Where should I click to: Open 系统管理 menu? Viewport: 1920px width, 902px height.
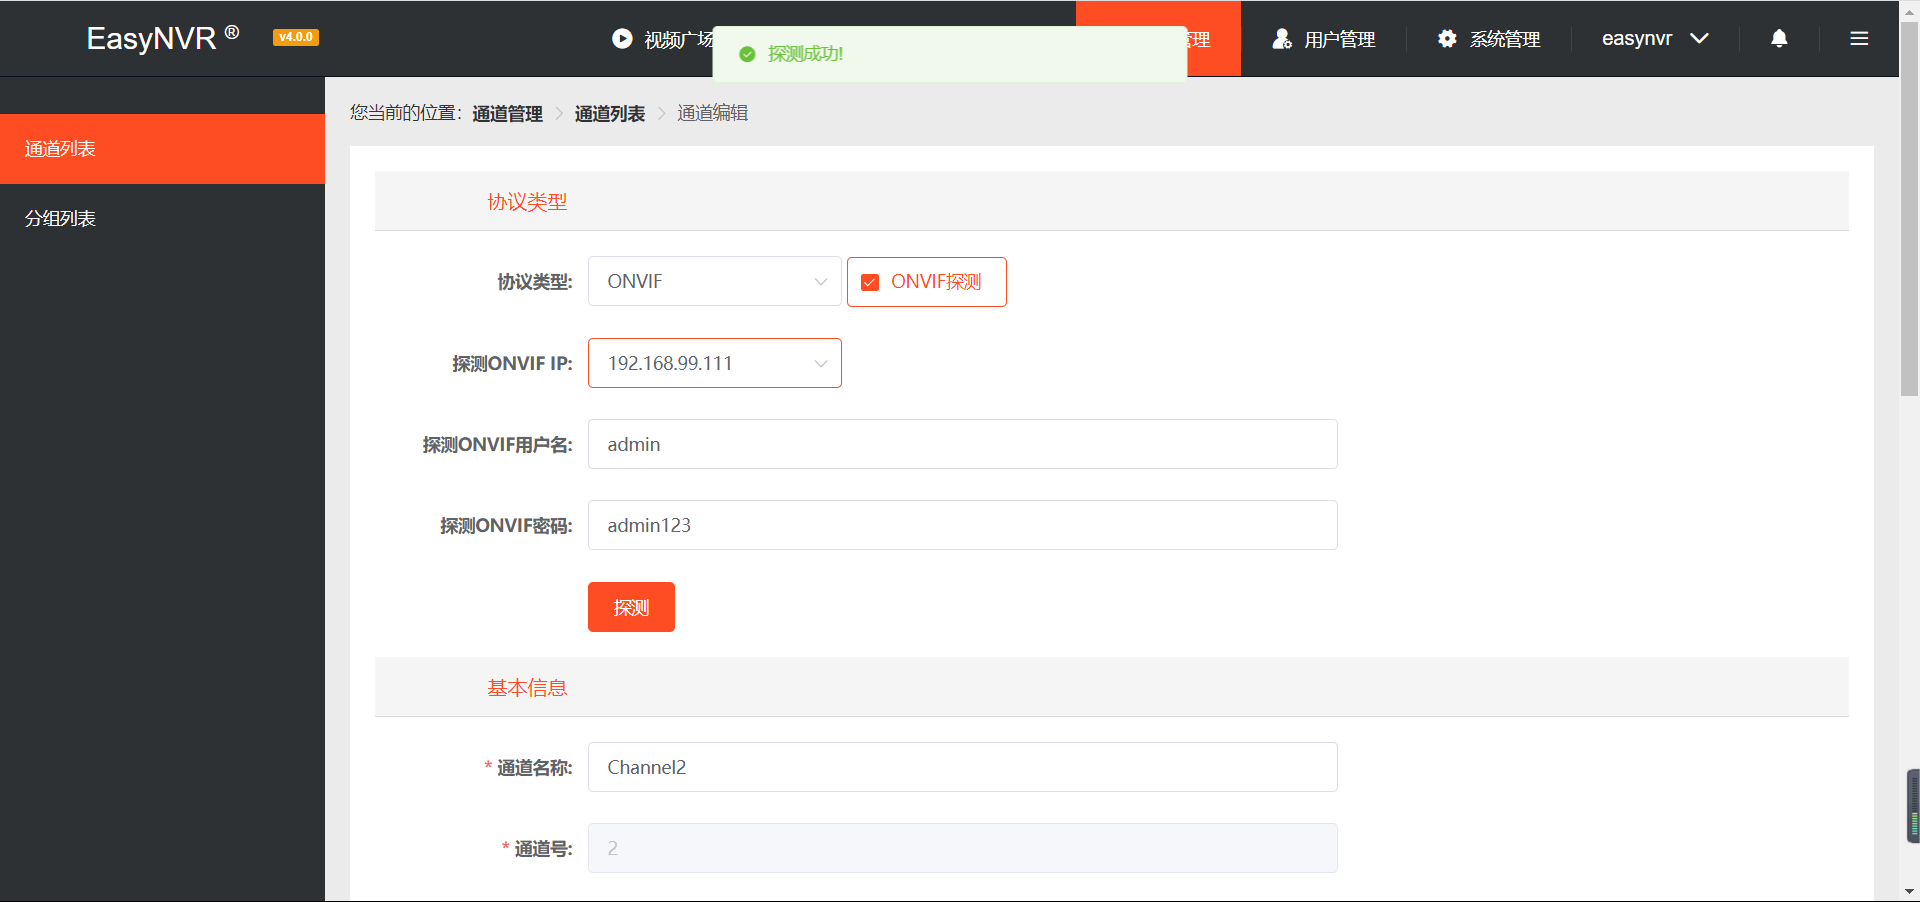pyautogui.click(x=1488, y=39)
